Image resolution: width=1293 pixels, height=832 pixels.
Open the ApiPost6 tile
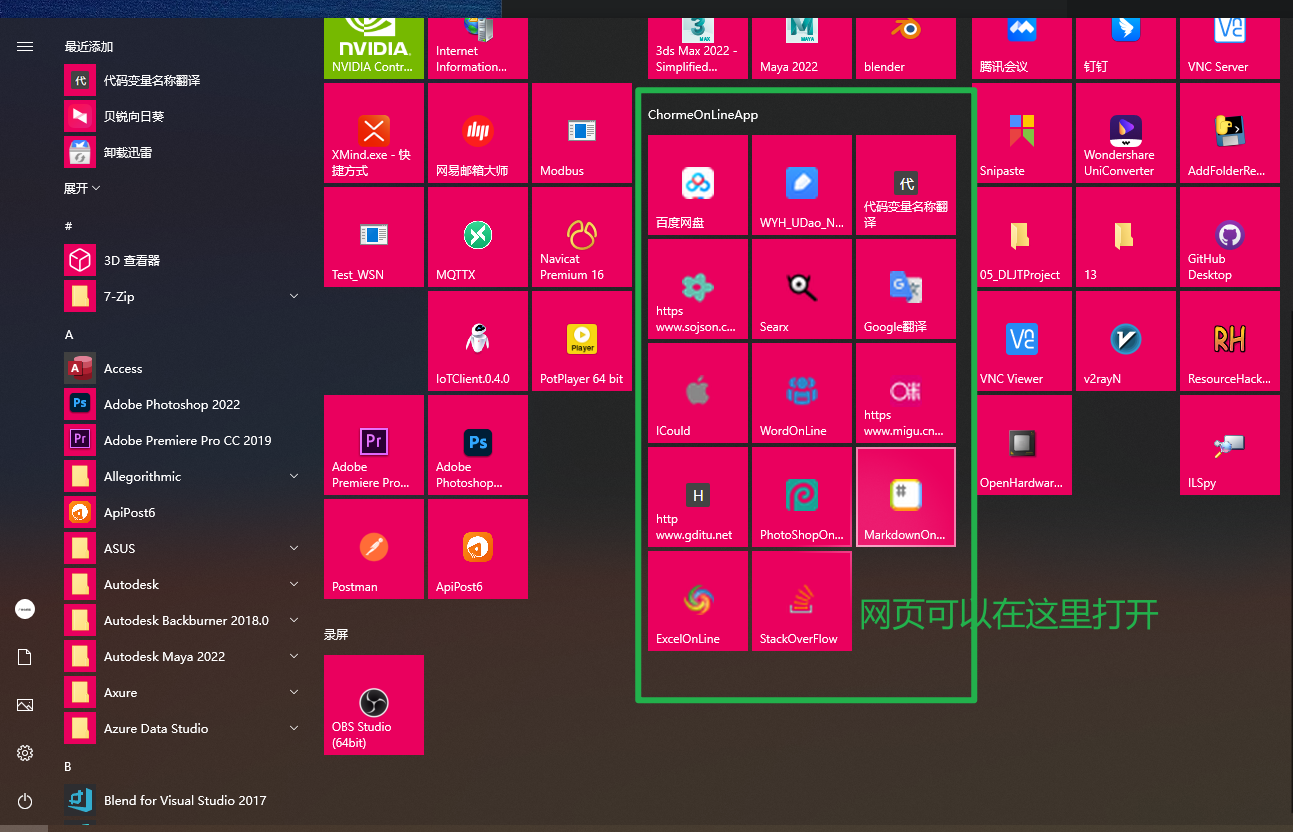(478, 549)
